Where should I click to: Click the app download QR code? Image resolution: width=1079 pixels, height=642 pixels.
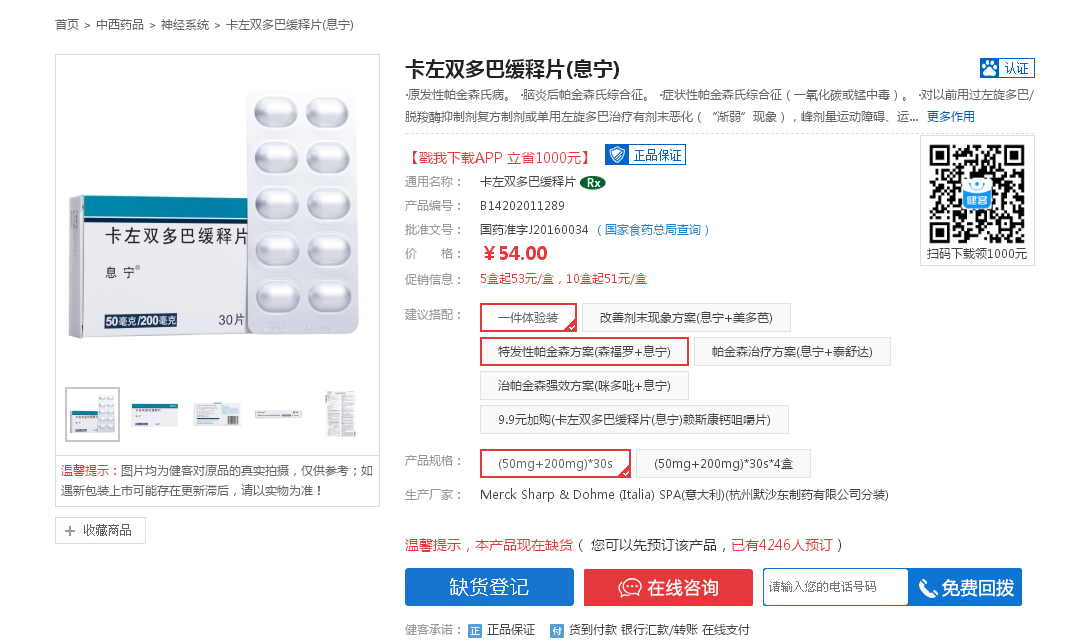(977, 194)
